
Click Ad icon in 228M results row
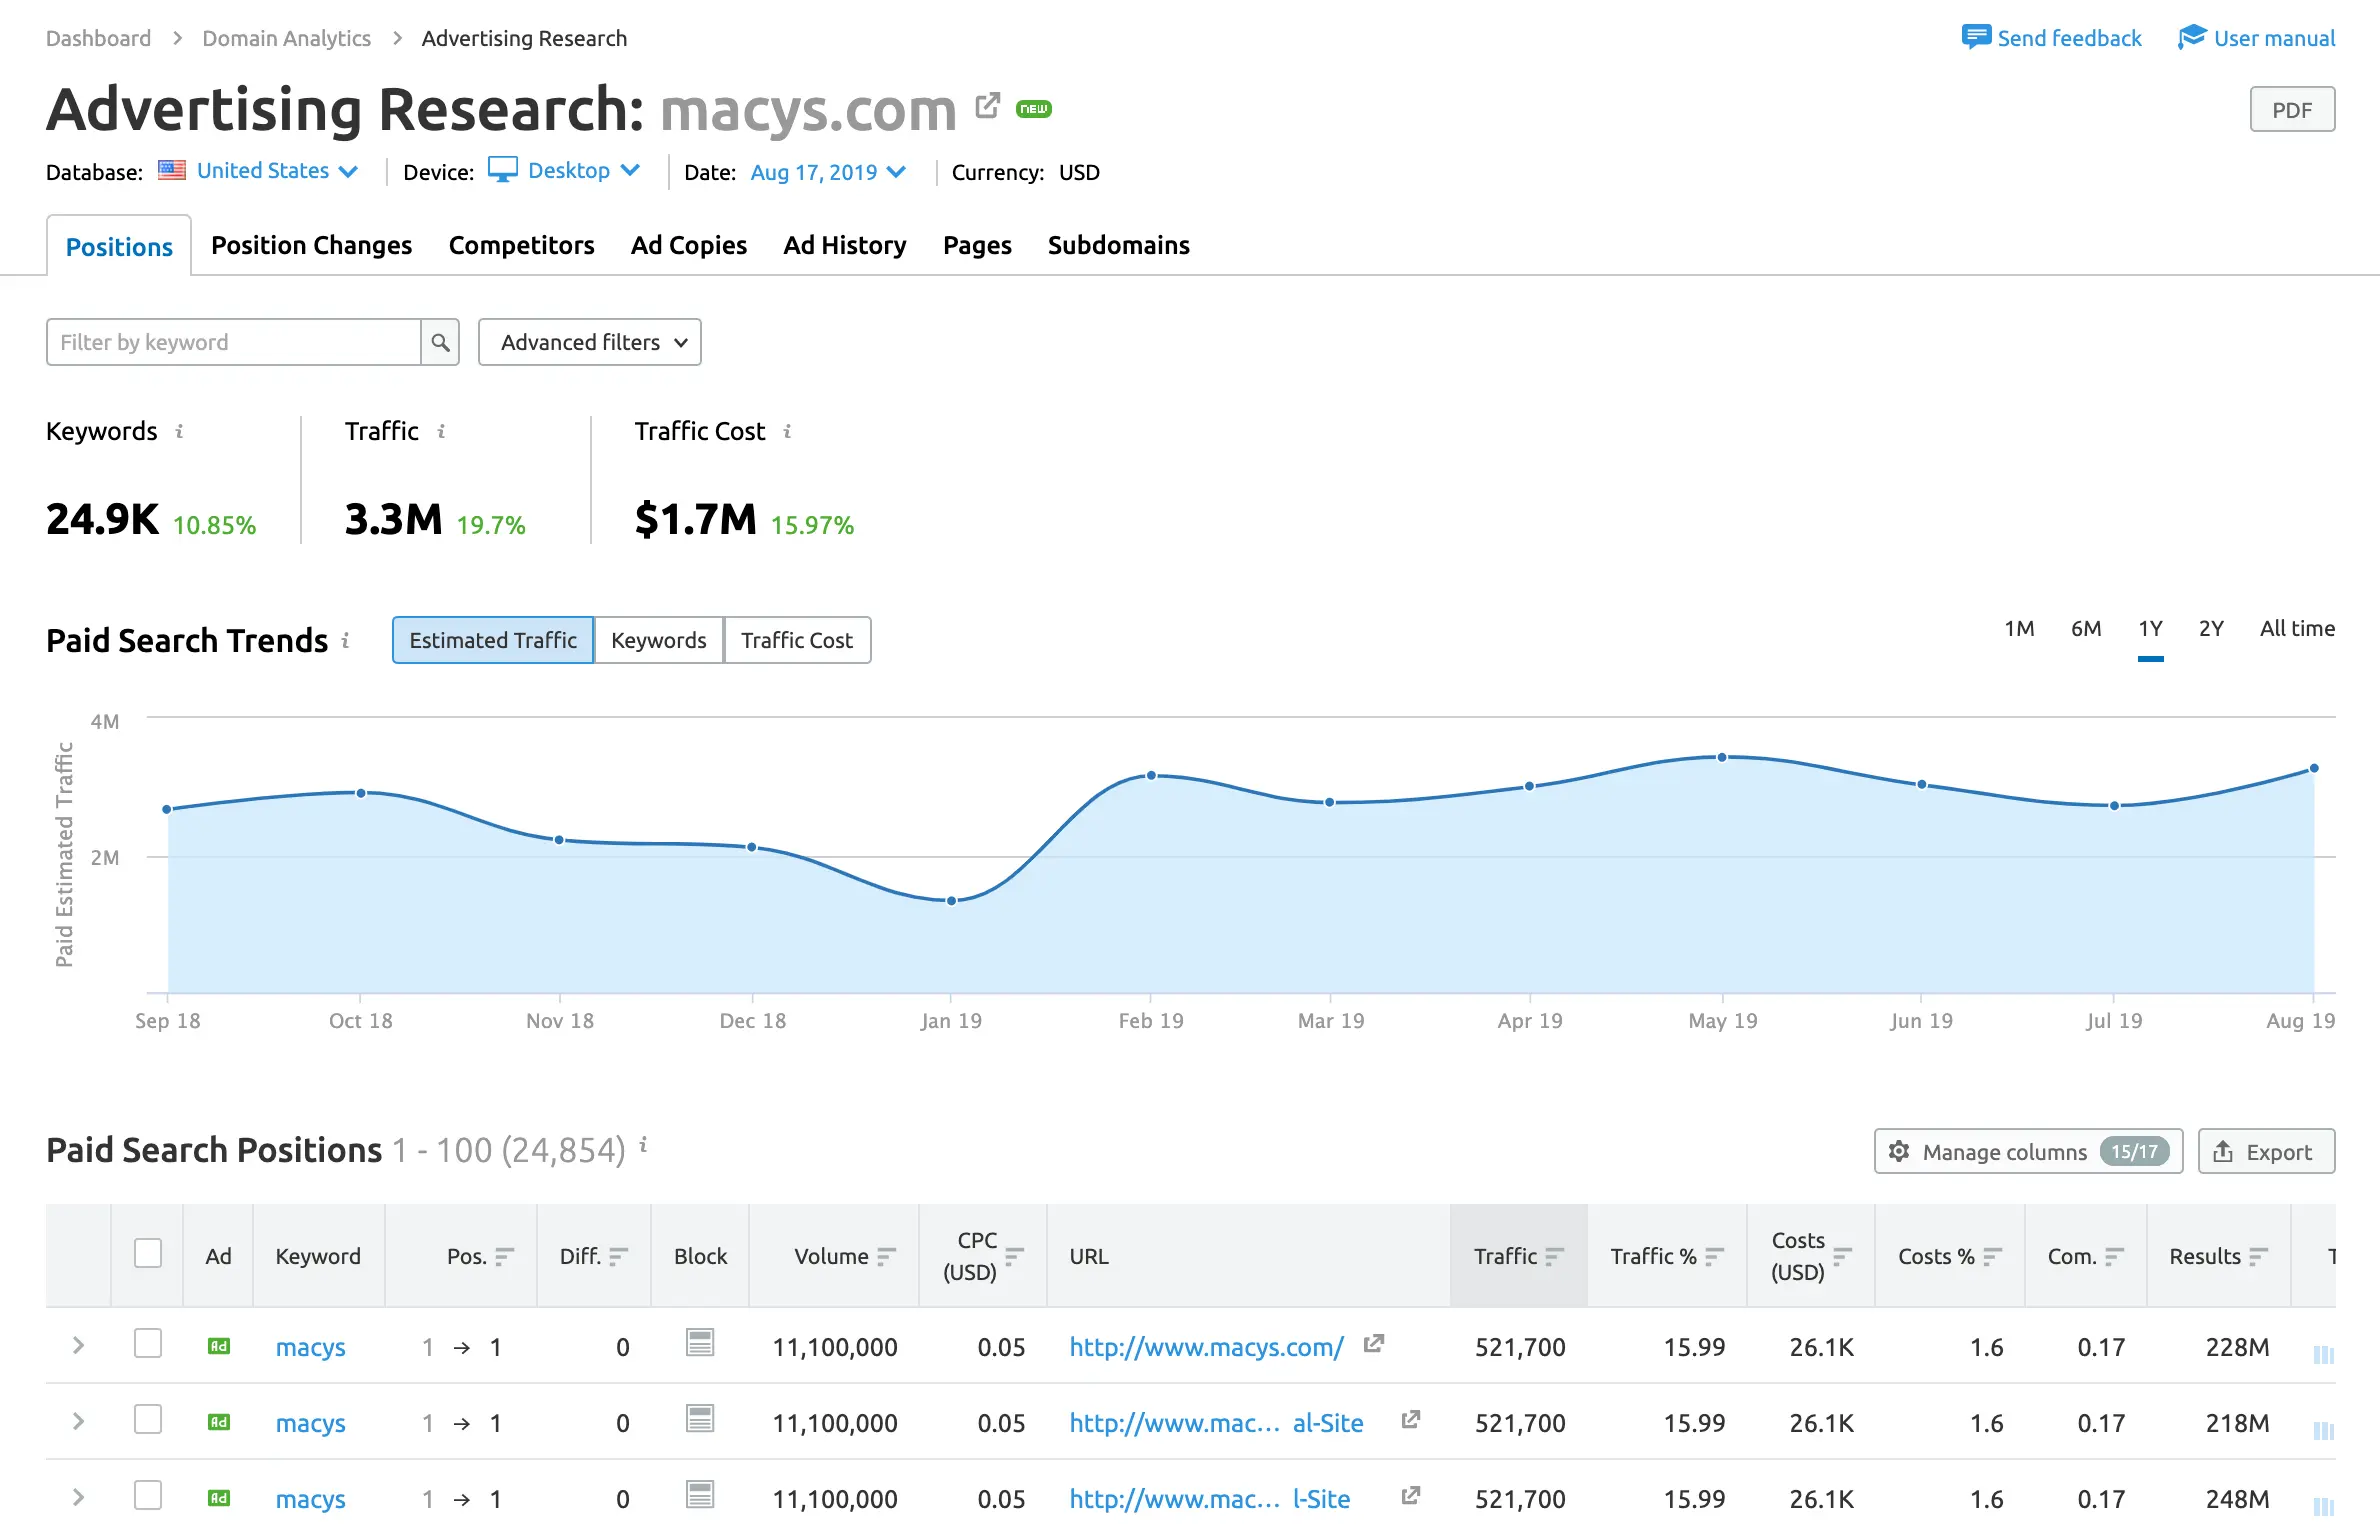(219, 1346)
